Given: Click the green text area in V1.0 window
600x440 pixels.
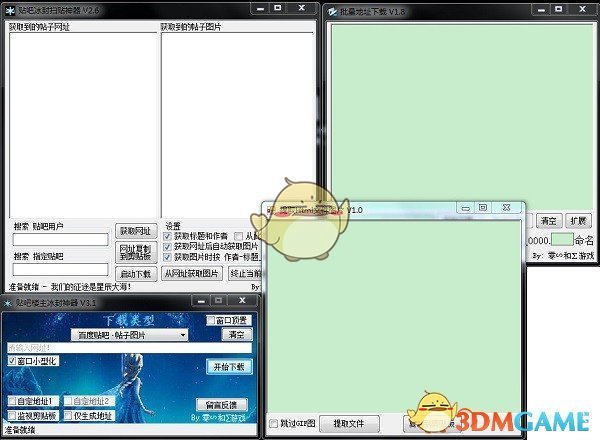Looking at the screenshot, I should pyautogui.click(x=393, y=317).
